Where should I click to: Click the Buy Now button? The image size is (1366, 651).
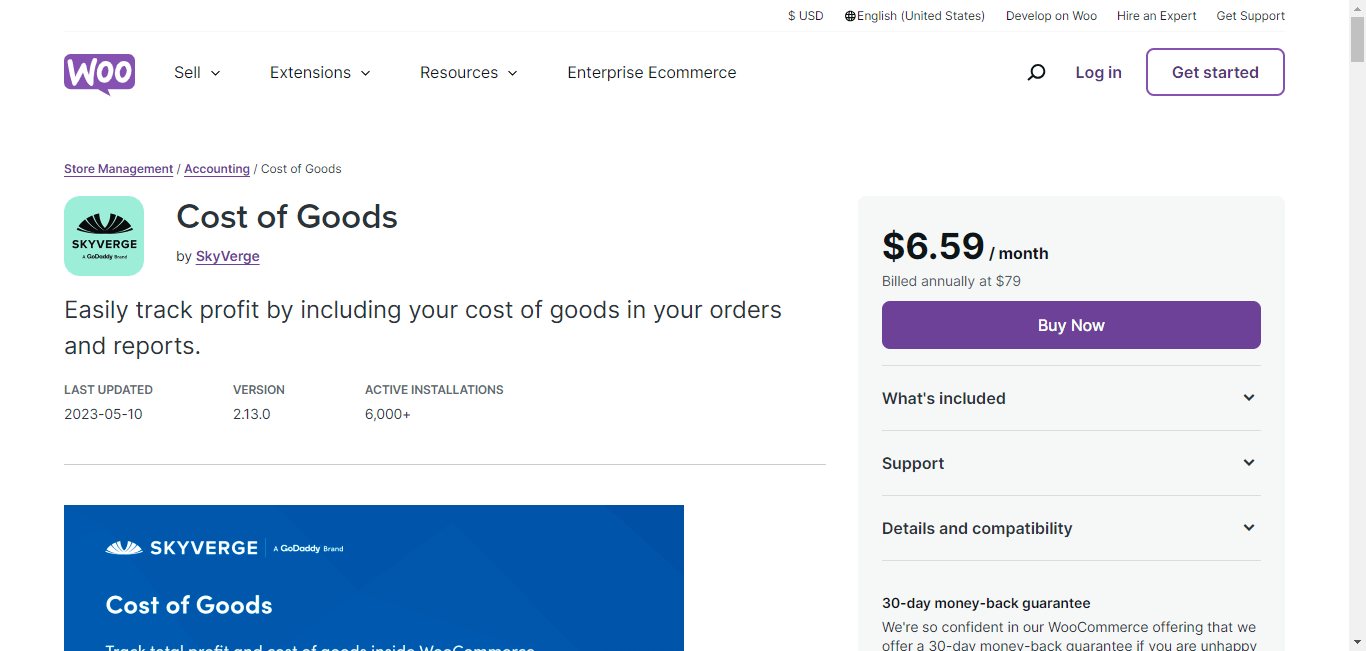tap(1071, 325)
